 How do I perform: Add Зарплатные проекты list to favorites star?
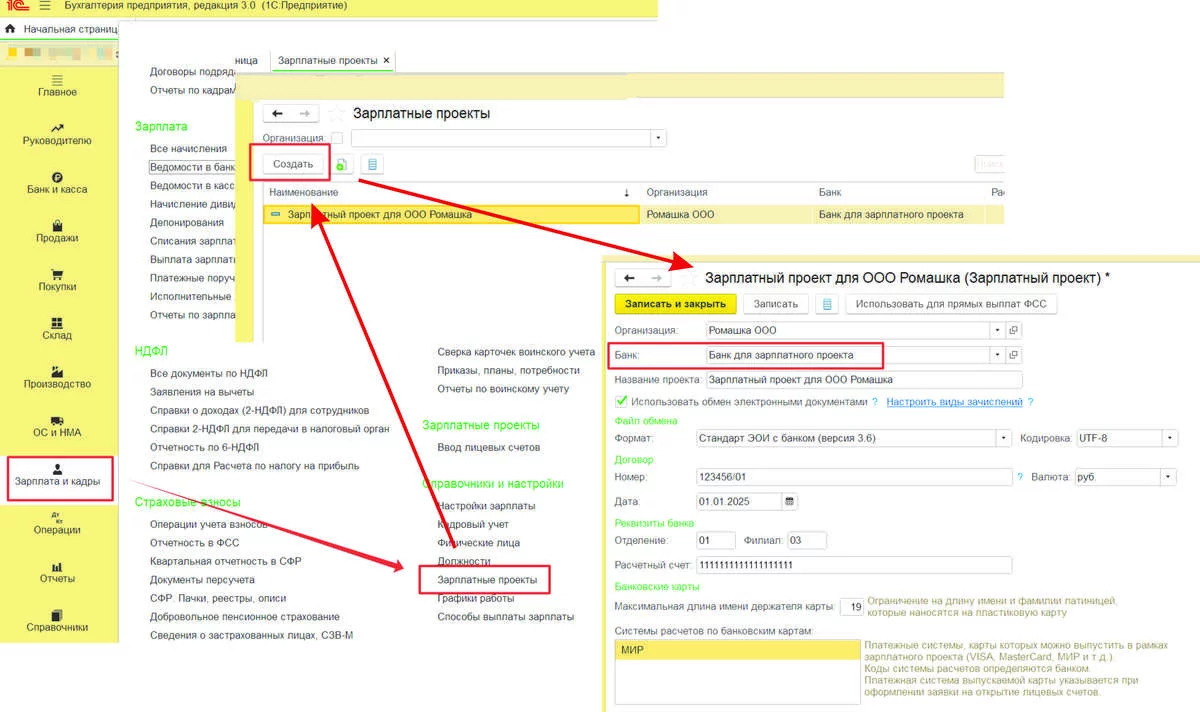coord(336,114)
